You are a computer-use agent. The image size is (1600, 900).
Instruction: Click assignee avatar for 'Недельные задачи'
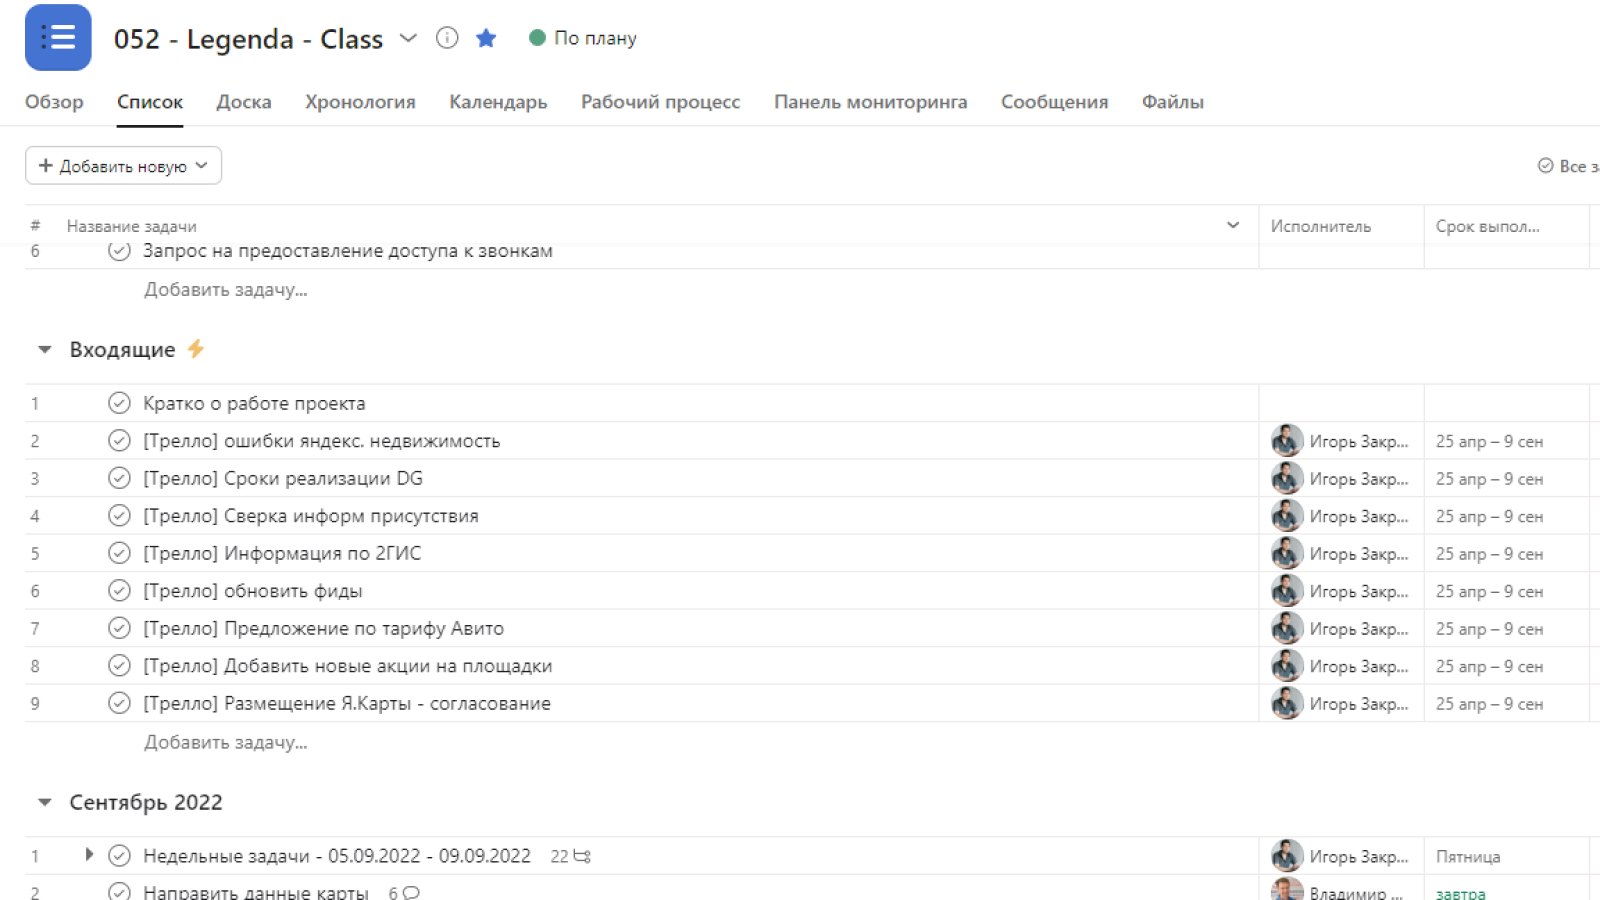pos(1287,856)
